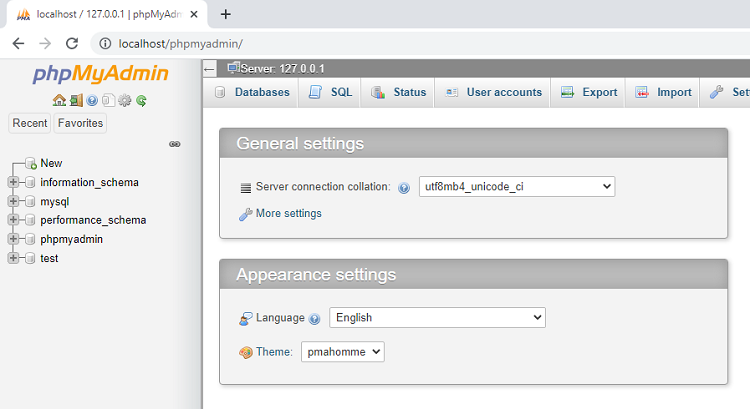Click the Server: 127.0.0.1 breadcrumb link

click(x=282, y=69)
